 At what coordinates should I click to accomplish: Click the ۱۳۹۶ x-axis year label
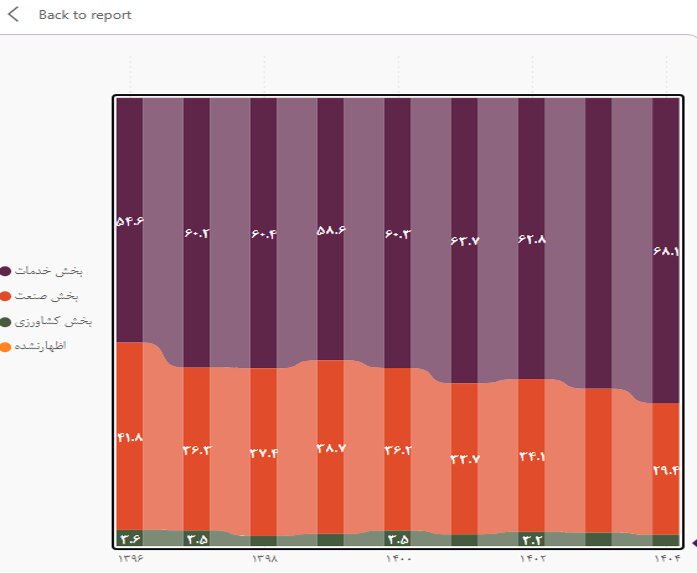point(131,558)
